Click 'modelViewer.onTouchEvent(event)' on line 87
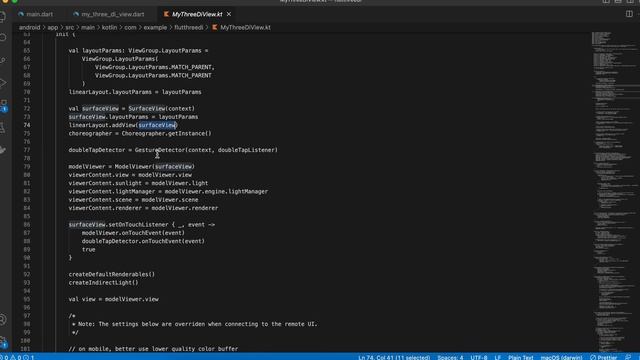 (133, 233)
